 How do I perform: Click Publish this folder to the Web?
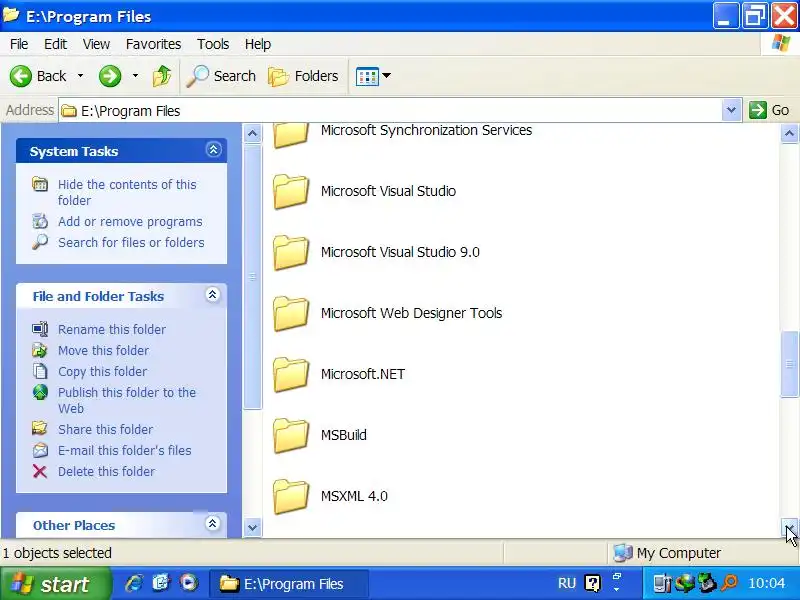click(127, 401)
